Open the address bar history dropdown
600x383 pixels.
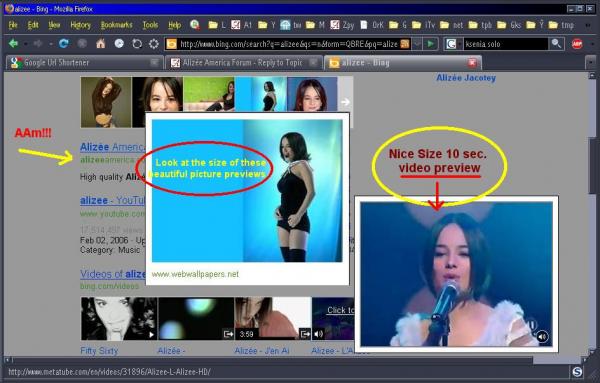tap(417, 44)
